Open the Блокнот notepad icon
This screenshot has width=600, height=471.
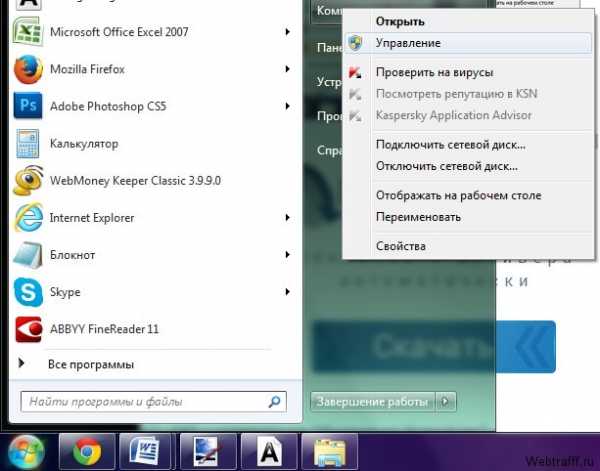coord(28,255)
